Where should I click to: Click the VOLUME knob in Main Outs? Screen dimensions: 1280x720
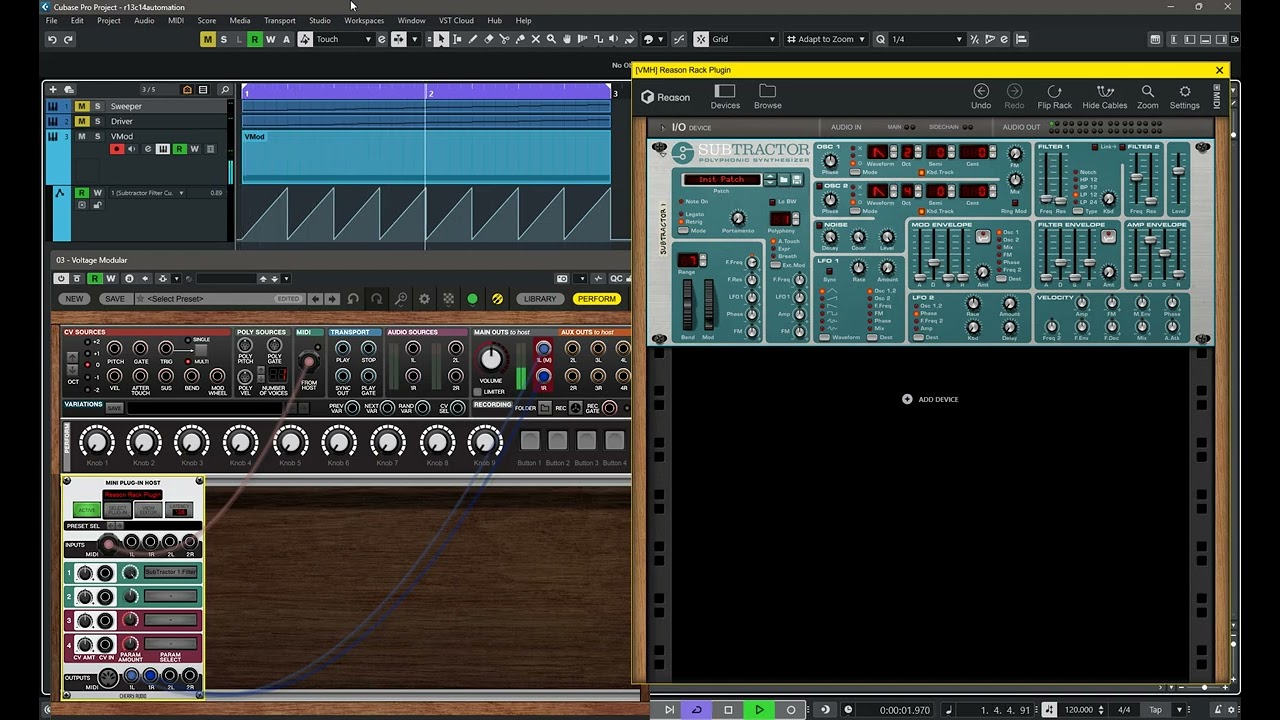tap(491, 359)
